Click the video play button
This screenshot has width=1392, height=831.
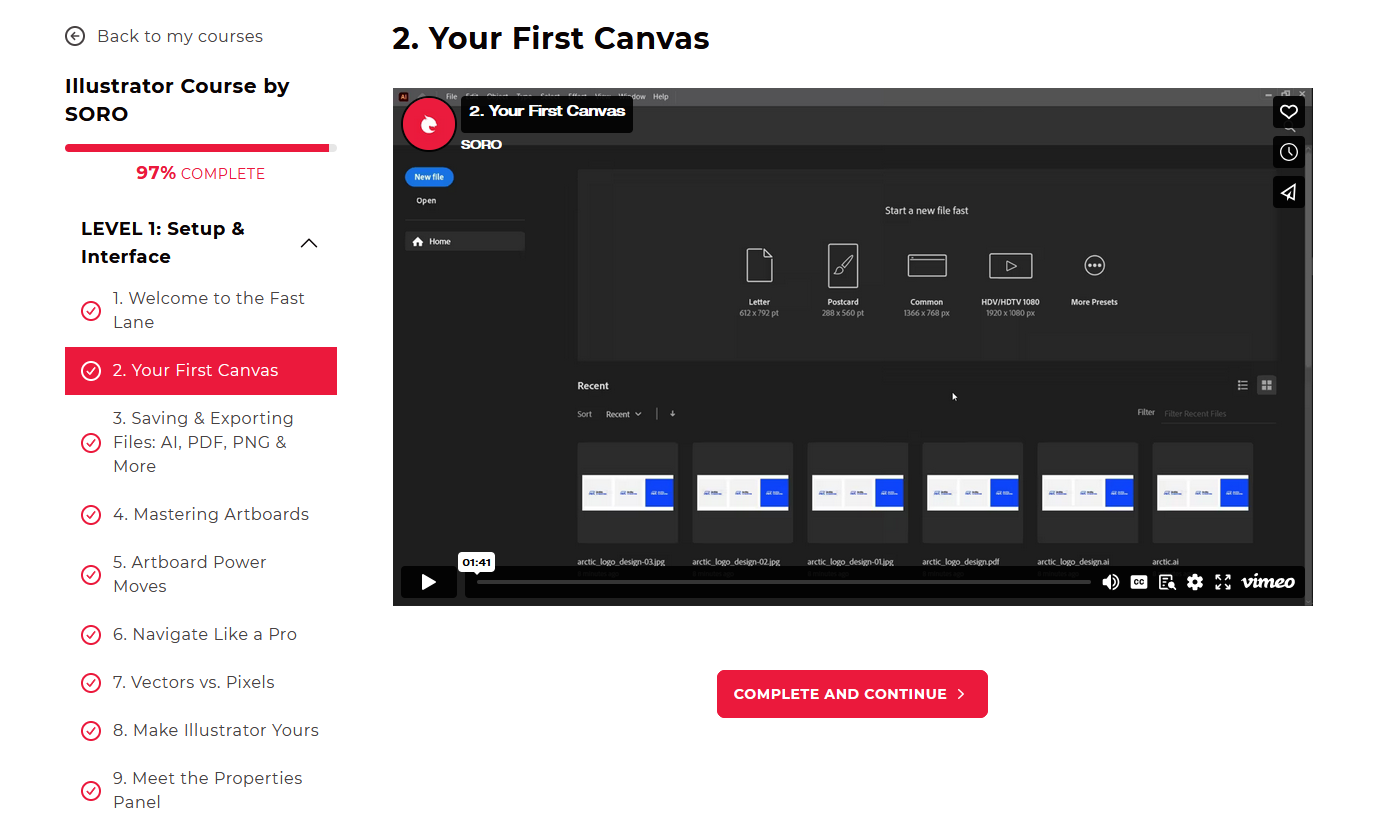coord(428,582)
